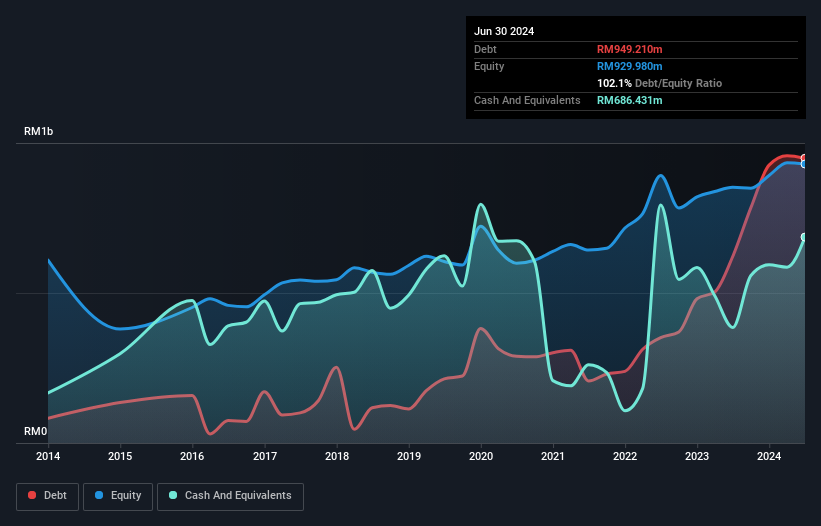Click the RM0 y-axis label
821x526 pixels.
pos(36,431)
